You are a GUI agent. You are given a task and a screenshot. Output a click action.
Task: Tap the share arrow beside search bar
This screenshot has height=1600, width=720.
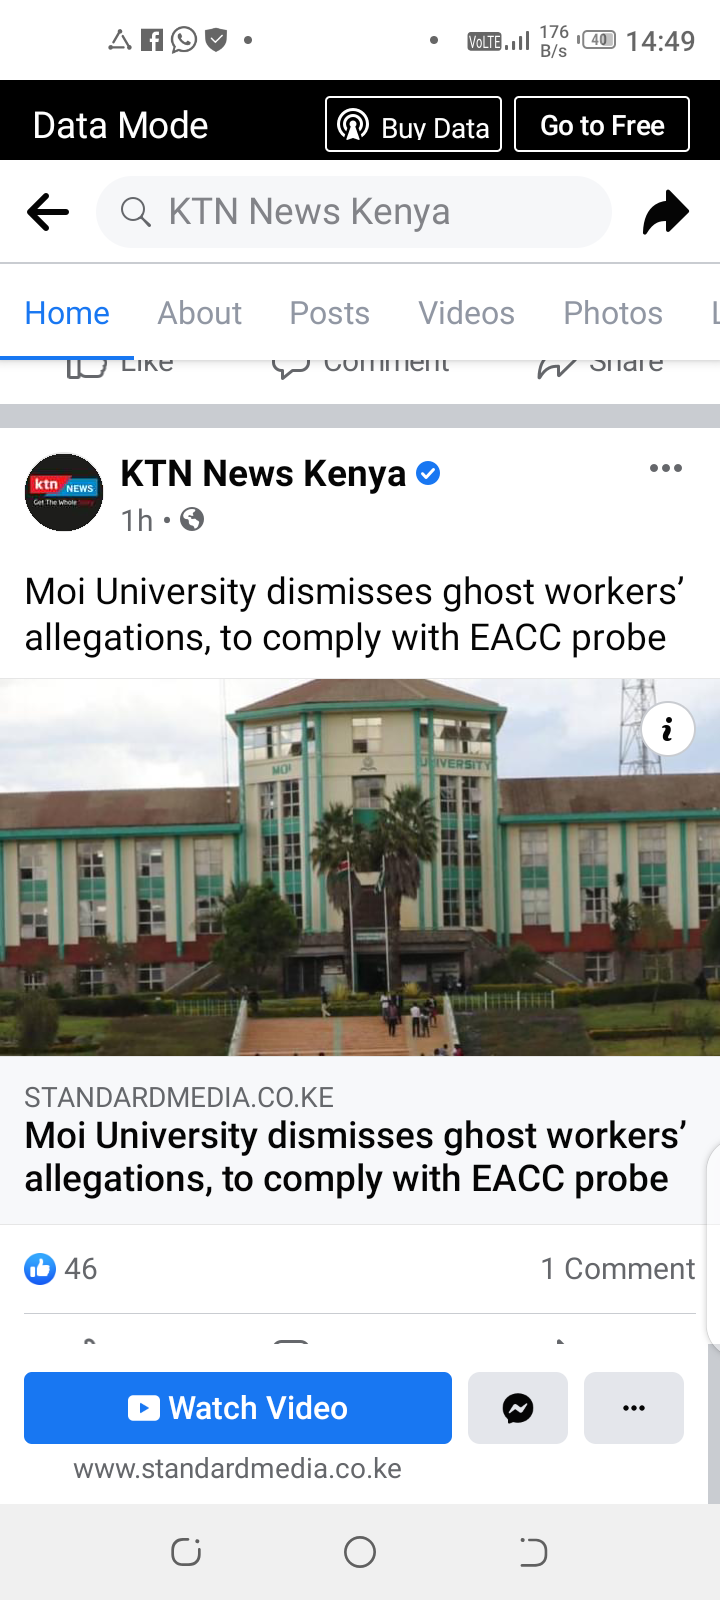665,212
